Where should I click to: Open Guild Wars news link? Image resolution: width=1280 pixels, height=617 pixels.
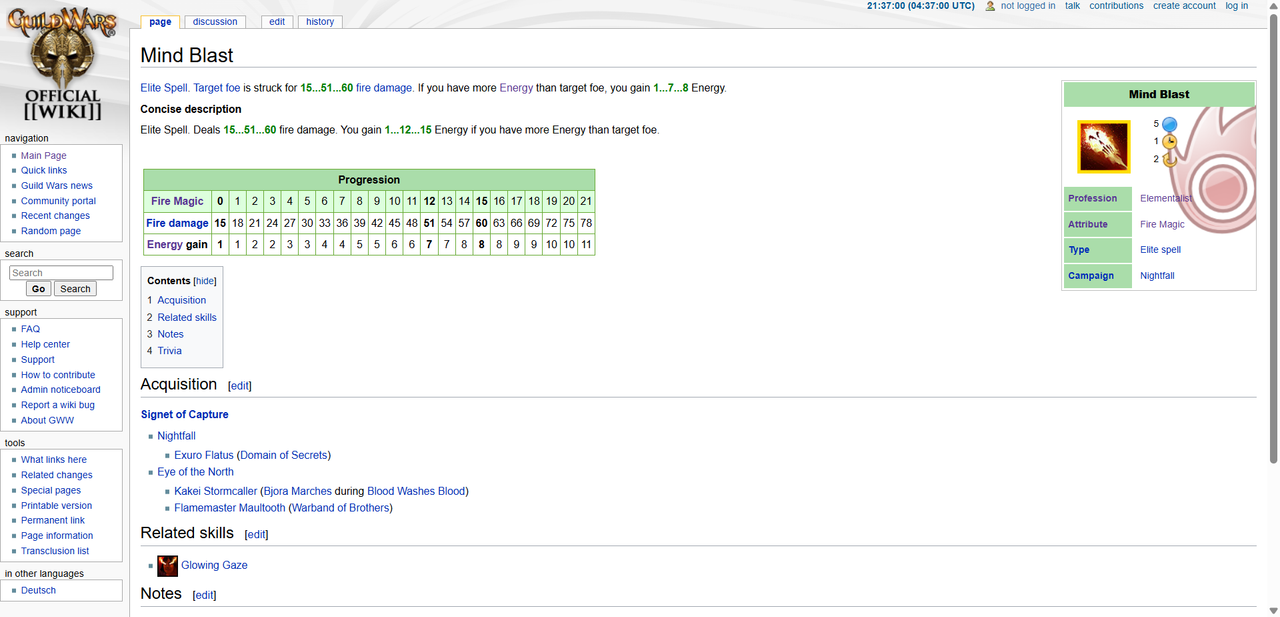tap(57, 186)
